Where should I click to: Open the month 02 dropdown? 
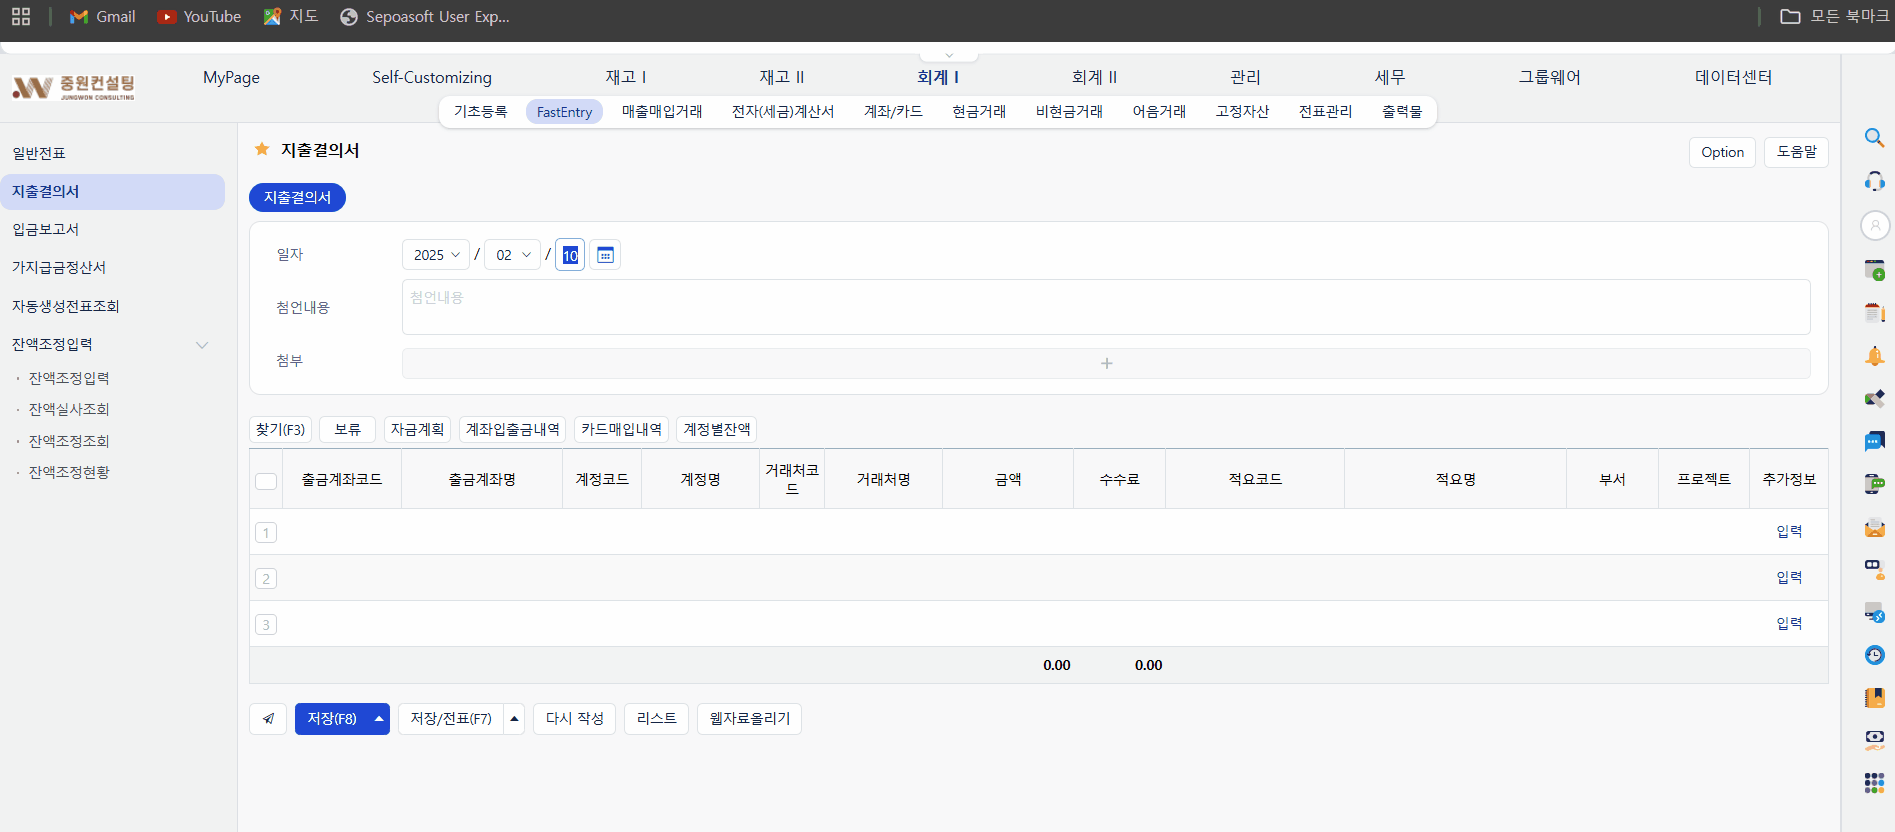pyautogui.click(x=513, y=255)
